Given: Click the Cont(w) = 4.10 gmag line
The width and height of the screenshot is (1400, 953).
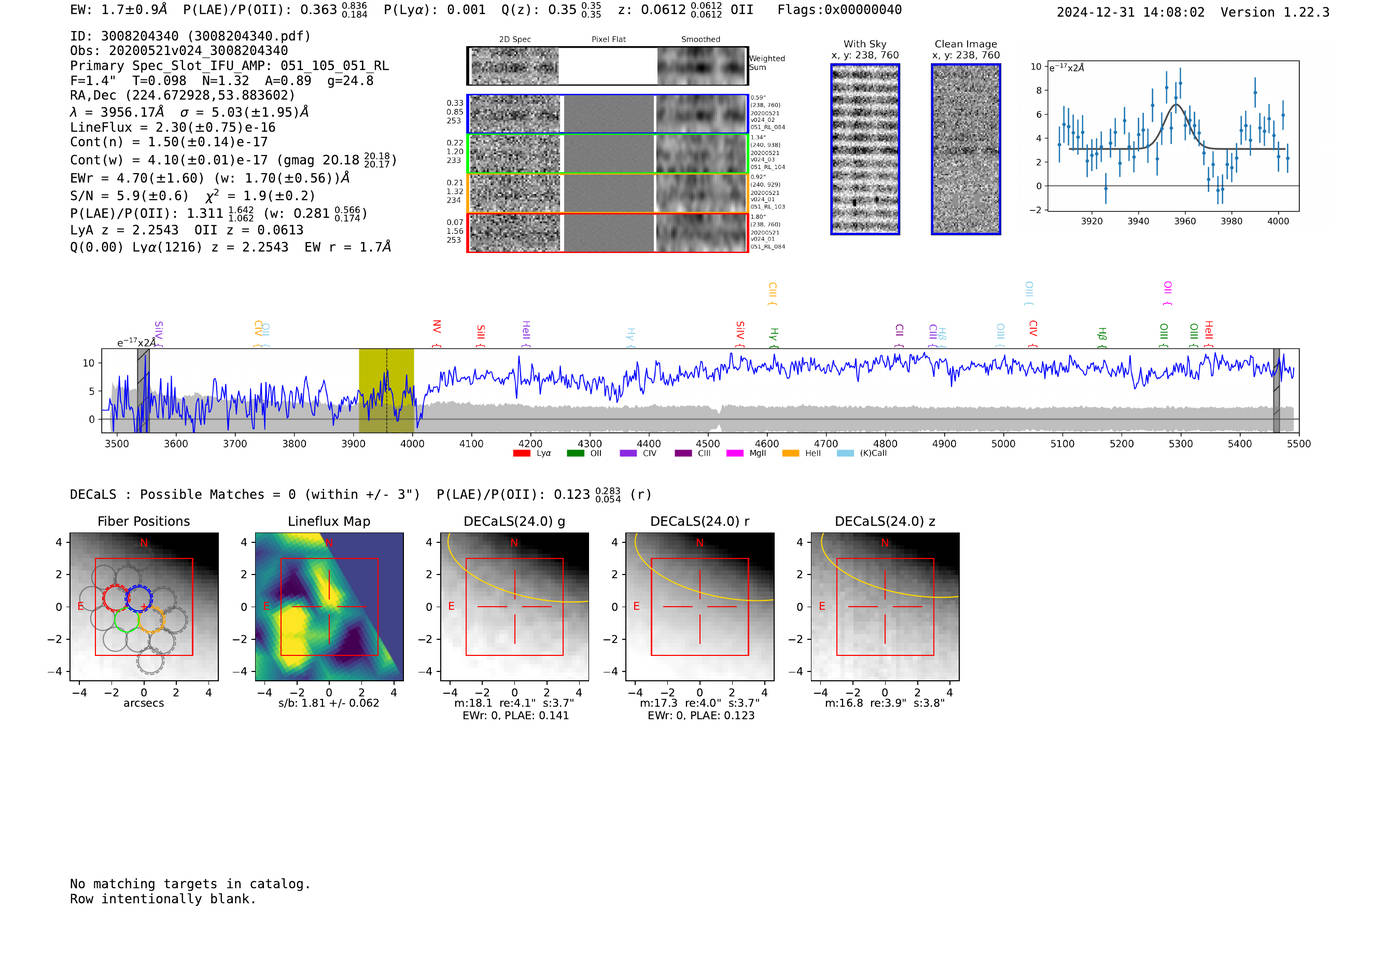Looking at the screenshot, I should point(234,160).
